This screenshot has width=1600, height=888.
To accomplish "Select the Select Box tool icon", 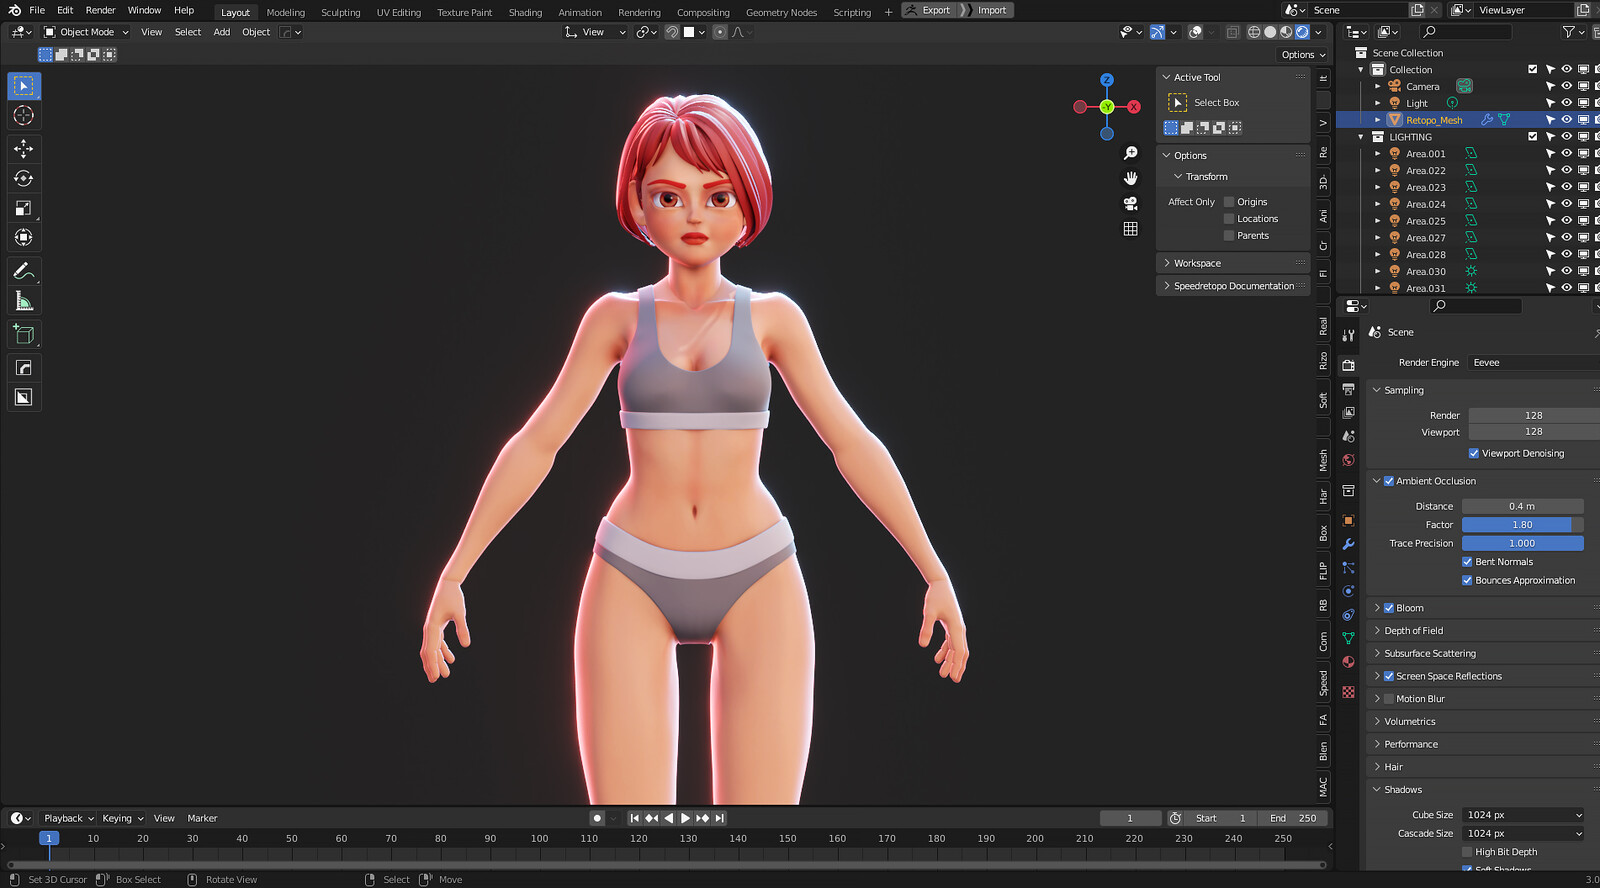I will (x=24, y=86).
